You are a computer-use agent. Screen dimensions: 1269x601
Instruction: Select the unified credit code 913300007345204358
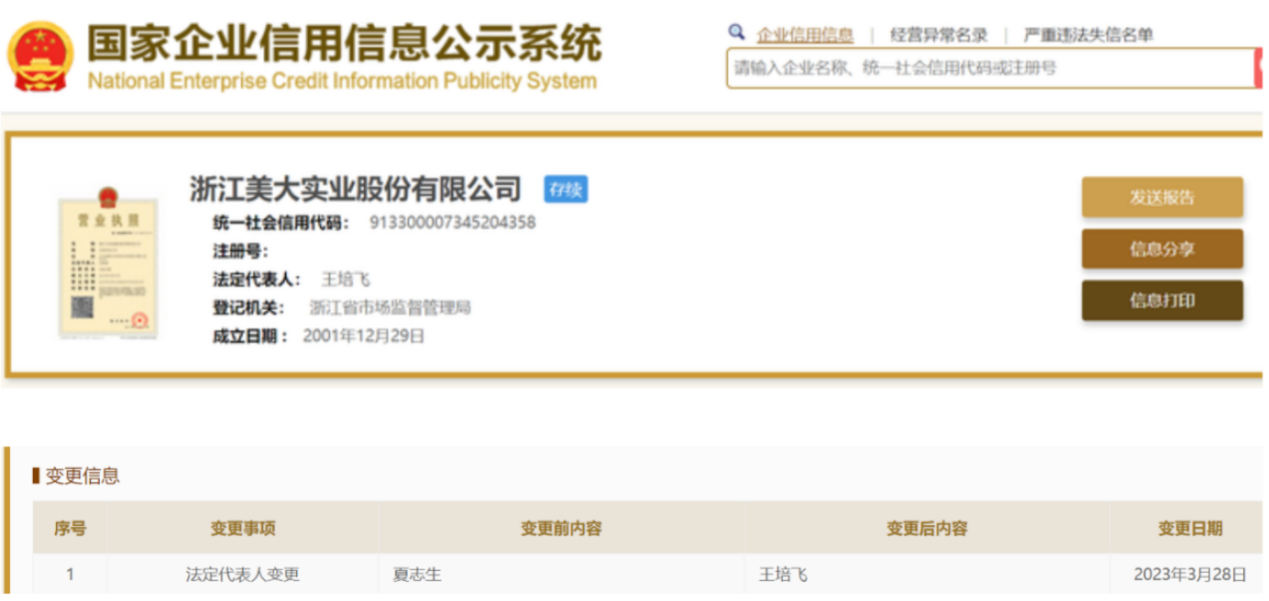point(452,223)
